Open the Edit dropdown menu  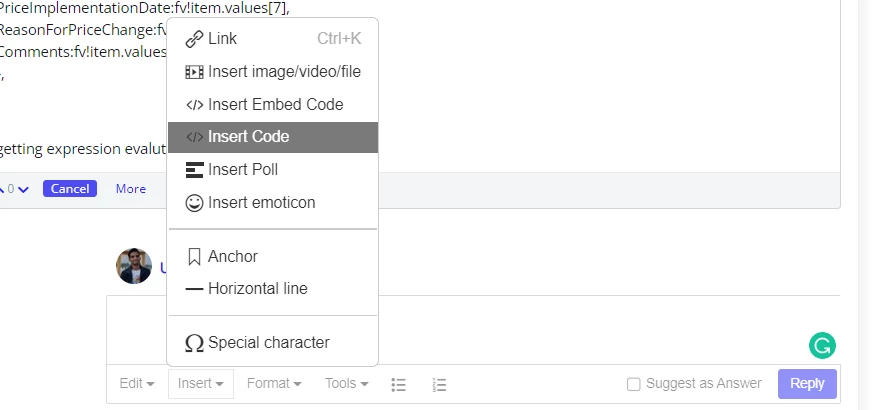[137, 383]
